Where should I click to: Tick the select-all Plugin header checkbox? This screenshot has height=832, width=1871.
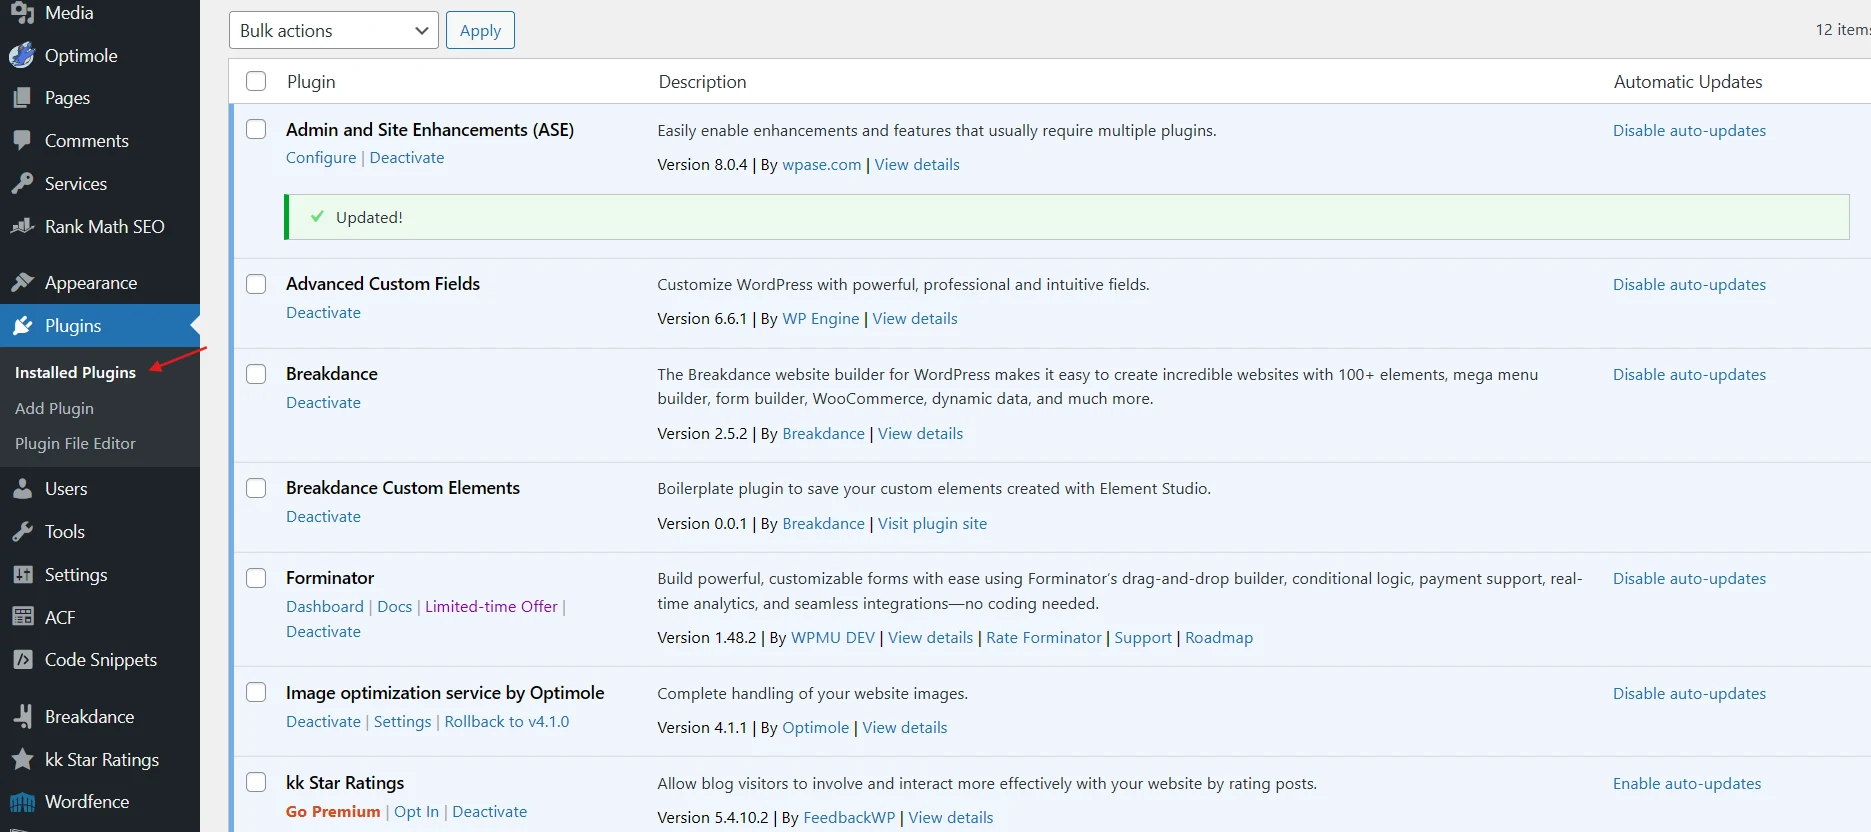click(x=256, y=81)
